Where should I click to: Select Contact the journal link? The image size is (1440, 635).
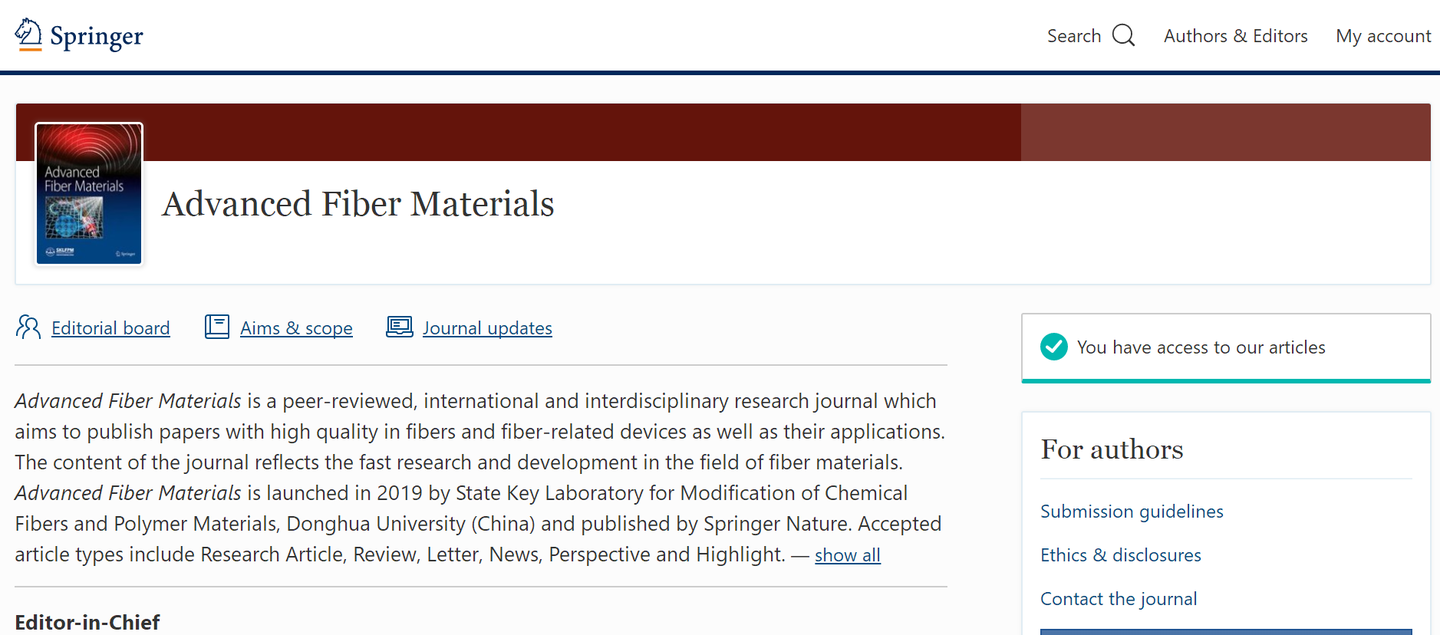pos(1118,599)
